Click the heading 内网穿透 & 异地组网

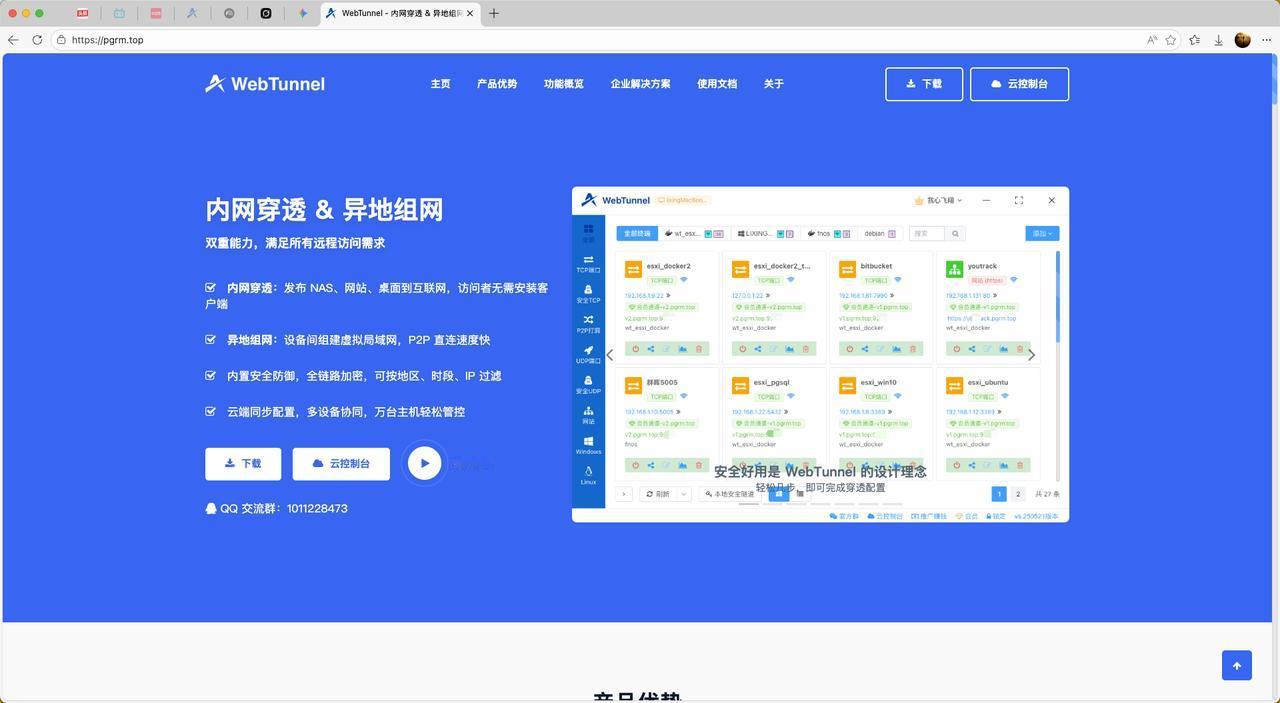[324, 209]
